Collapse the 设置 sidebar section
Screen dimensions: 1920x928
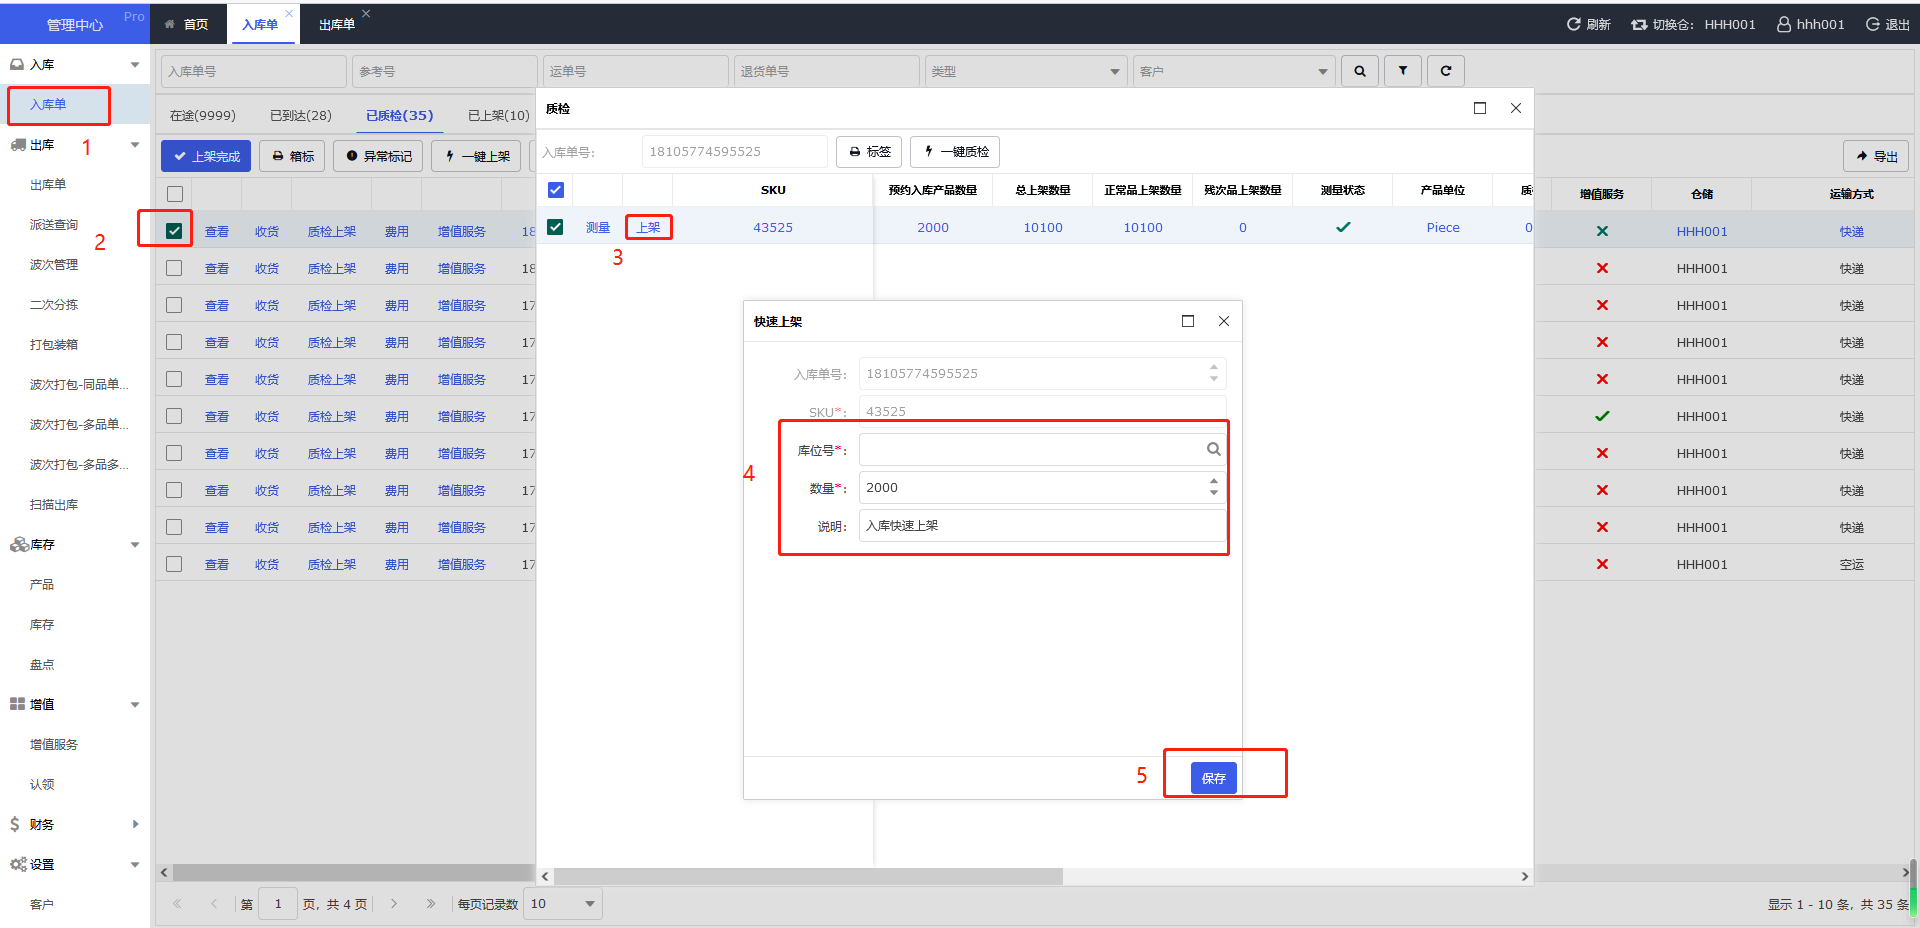134,865
